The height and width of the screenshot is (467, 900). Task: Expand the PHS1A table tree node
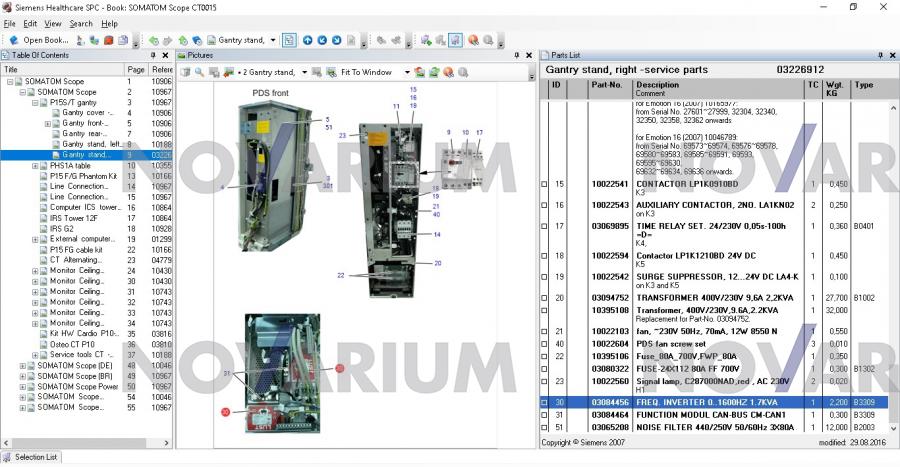point(35,165)
